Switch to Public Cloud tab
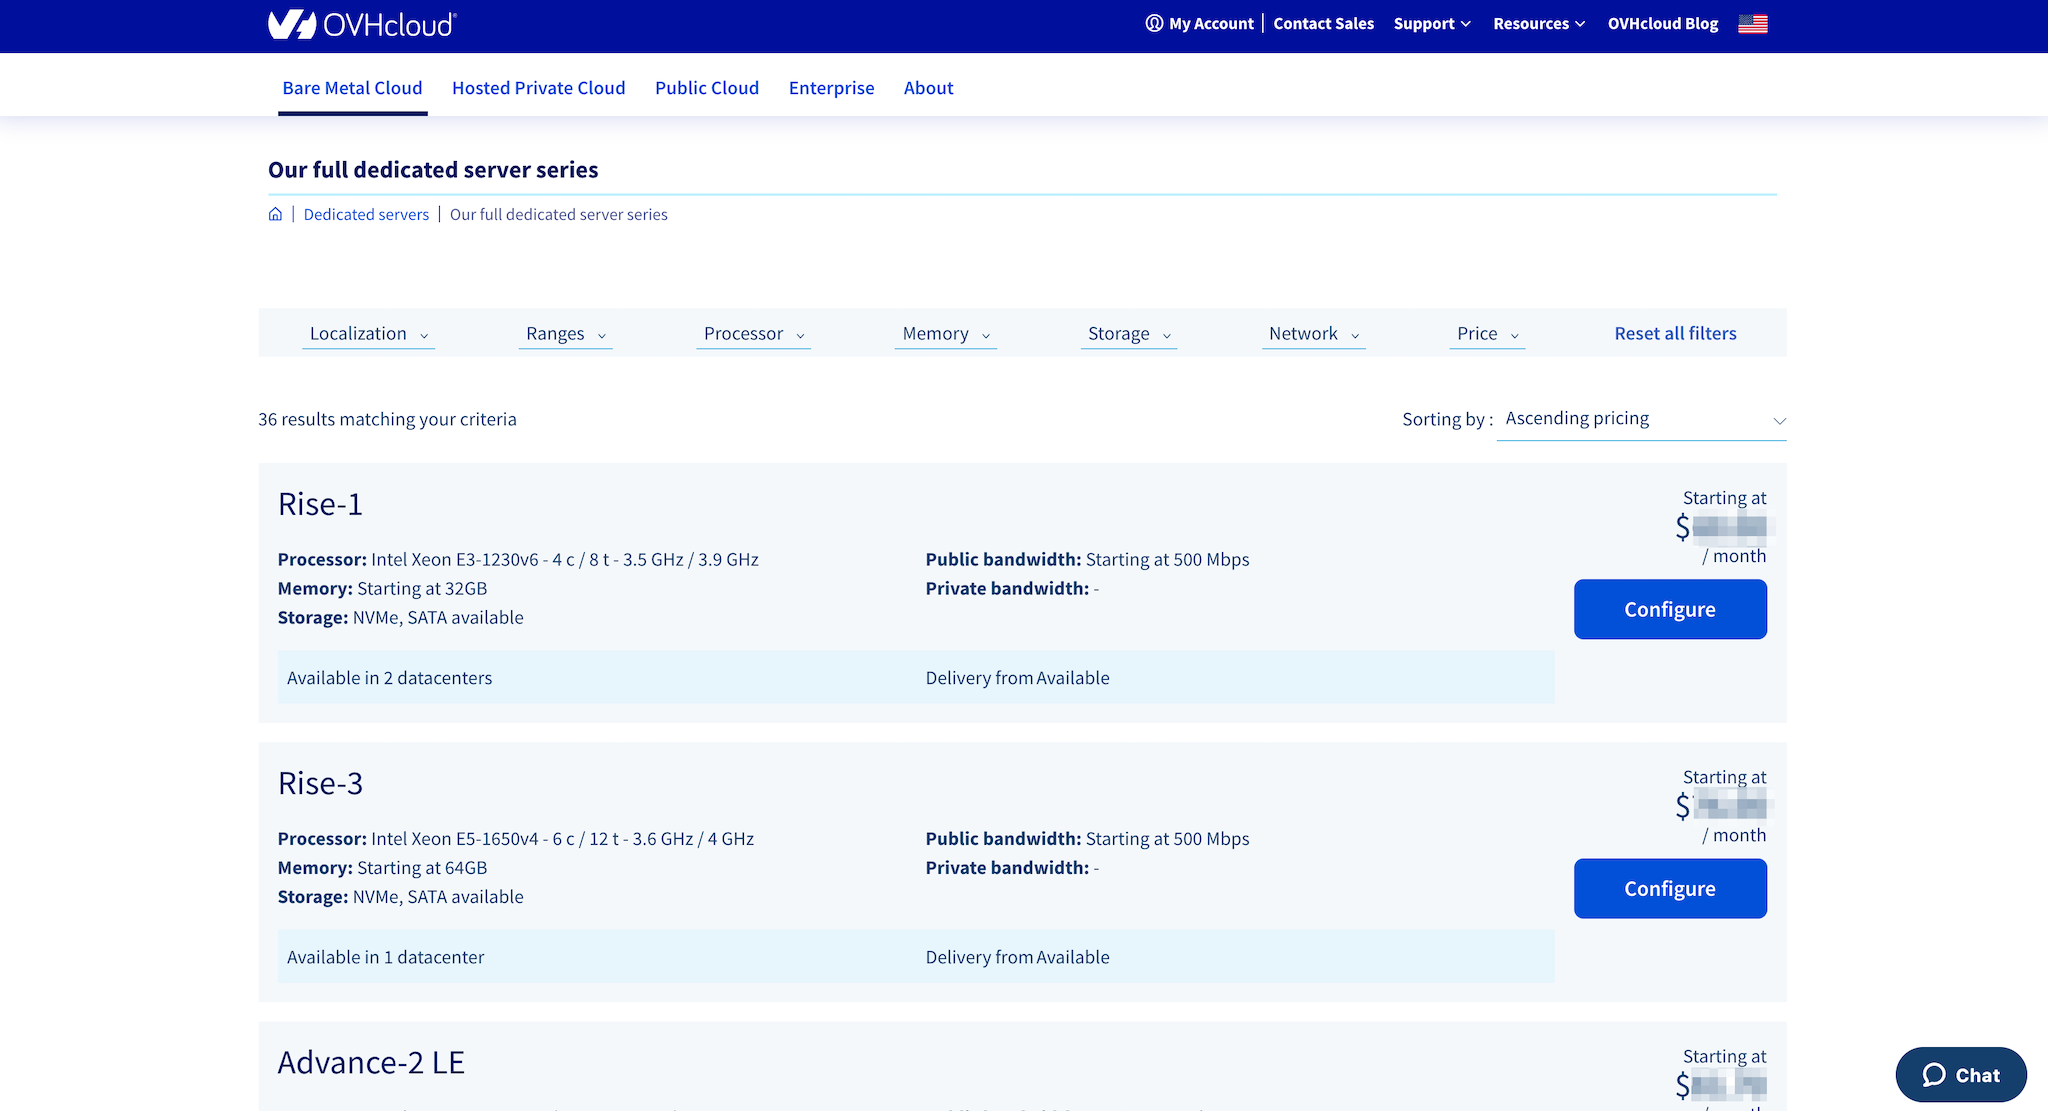2048x1111 pixels. [707, 88]
